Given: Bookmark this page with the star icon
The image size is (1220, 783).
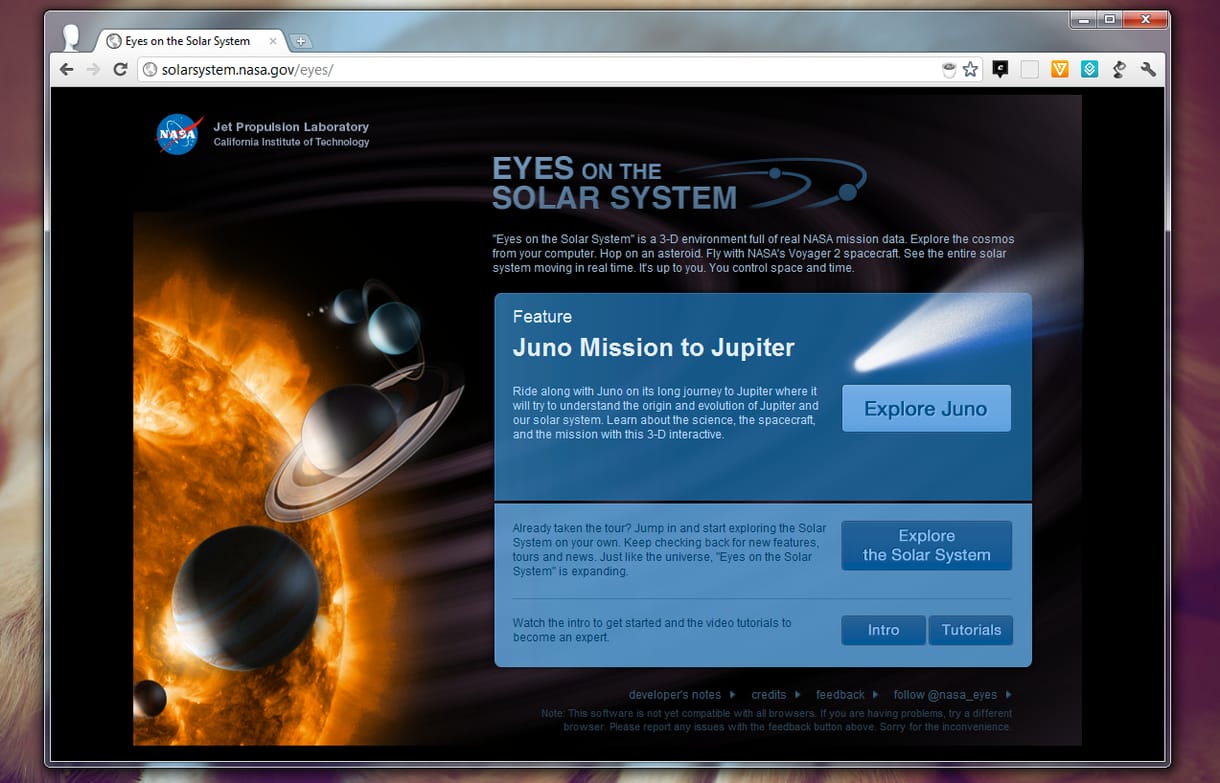Looking at the screenshot, I should pos(970,69).
